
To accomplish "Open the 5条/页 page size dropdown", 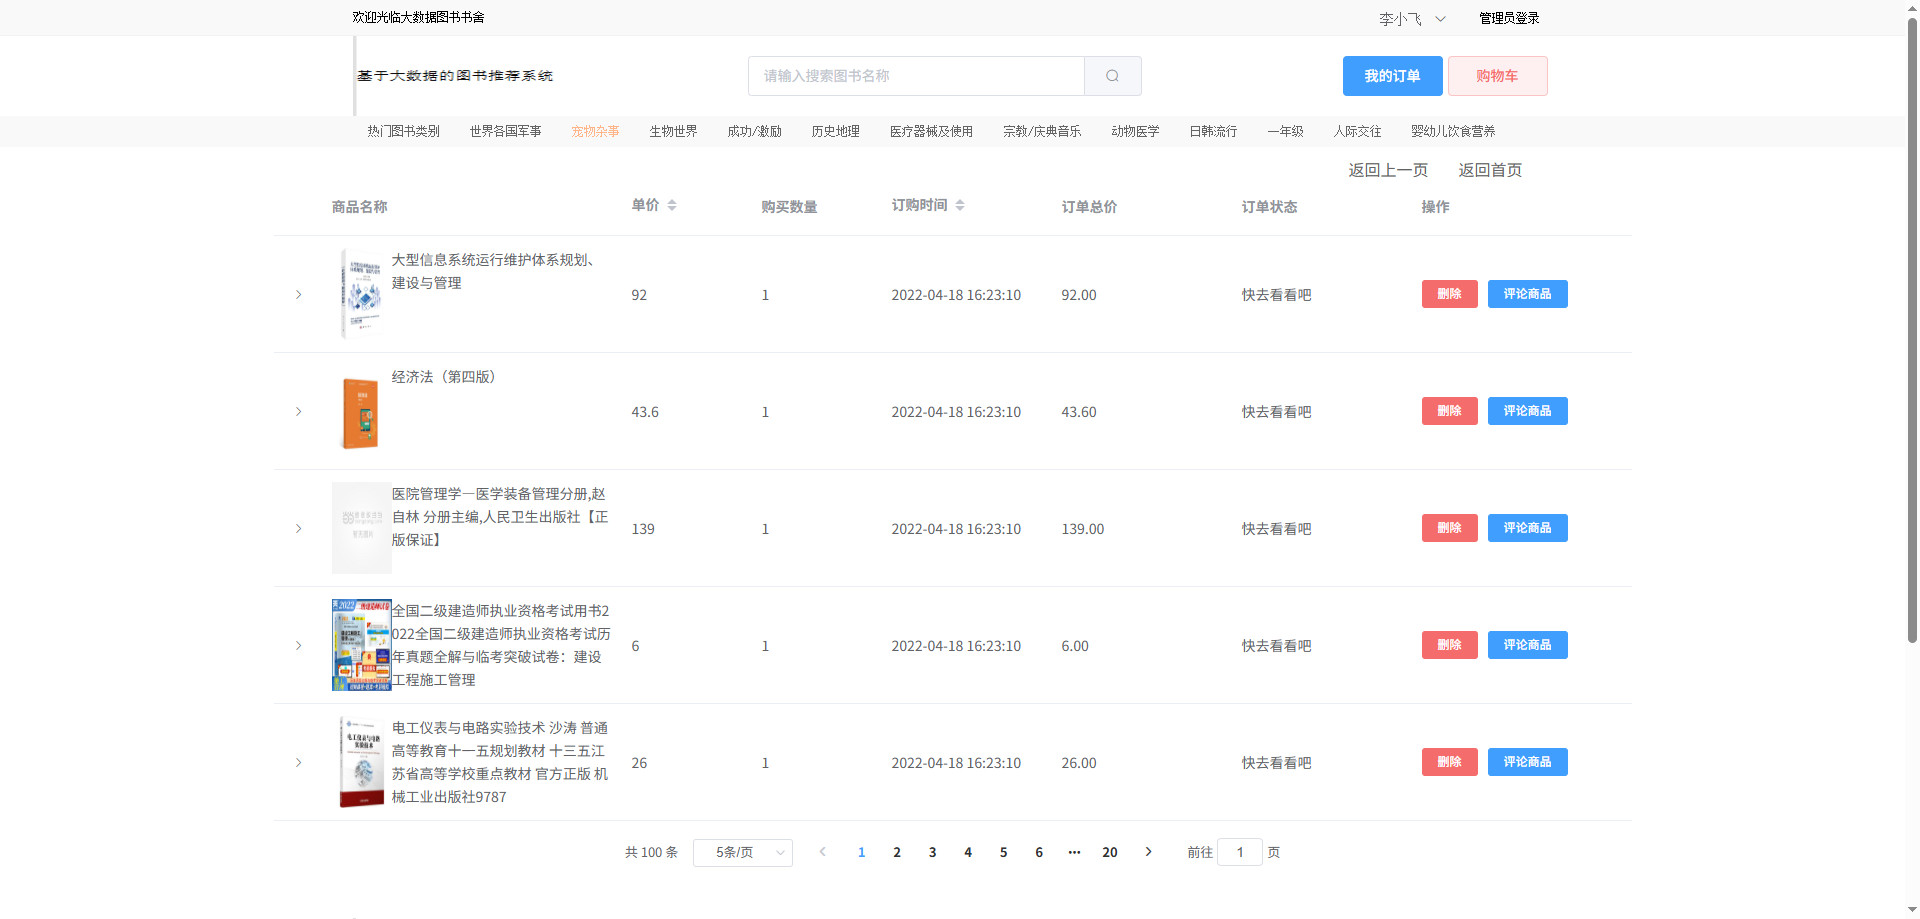I will [x=743, y=852].
